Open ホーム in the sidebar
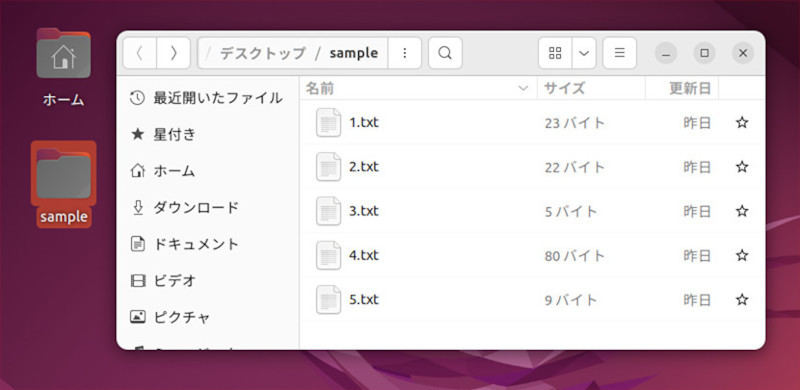This screenshot has width=800, height=390. pos(207,171)
